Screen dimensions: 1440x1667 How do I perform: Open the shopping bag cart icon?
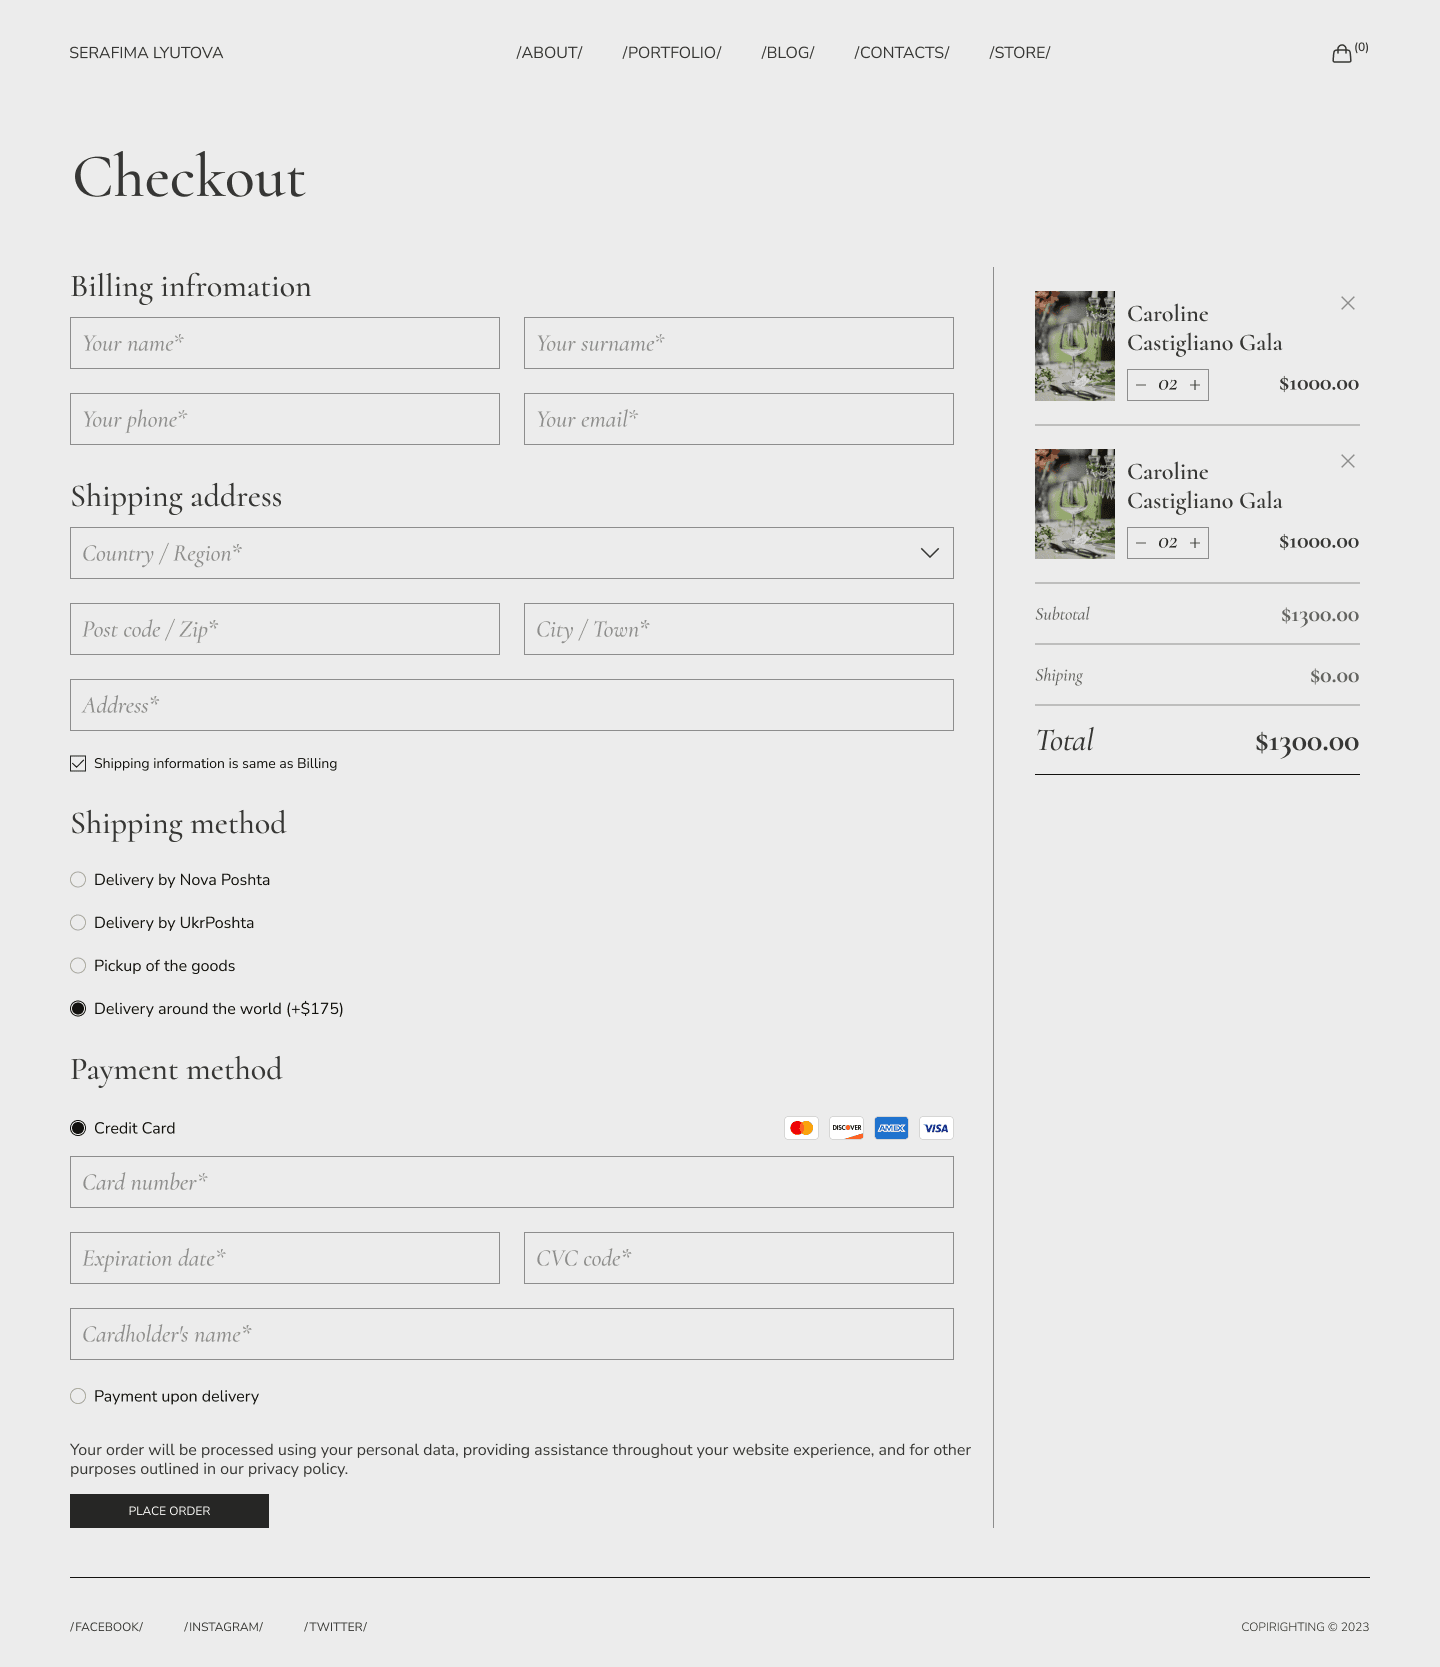1341,54
